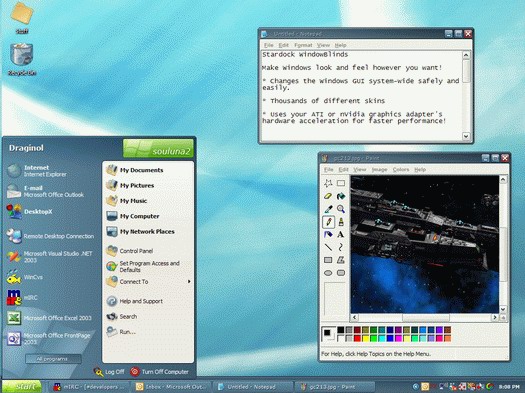Image resolution: width=525 pixels, height=393 pixels.
Task: Open Microsoft Office Excel 2003
Action: tap(49, 318)
